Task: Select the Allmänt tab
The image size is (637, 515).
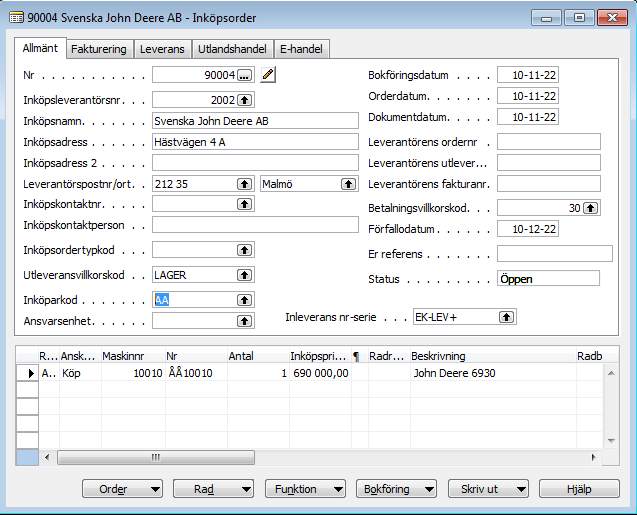Action: [40, 48]
